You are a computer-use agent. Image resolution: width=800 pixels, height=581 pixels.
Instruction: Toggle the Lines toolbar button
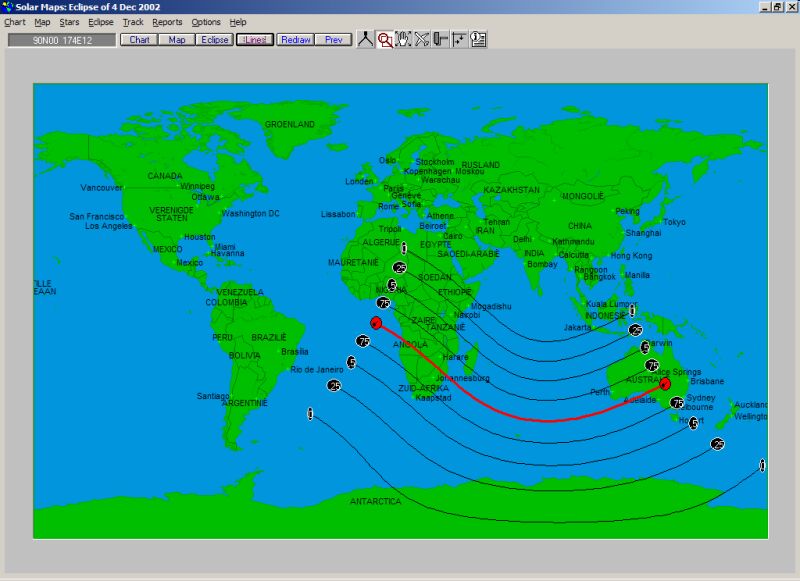(x=254, y=40)
